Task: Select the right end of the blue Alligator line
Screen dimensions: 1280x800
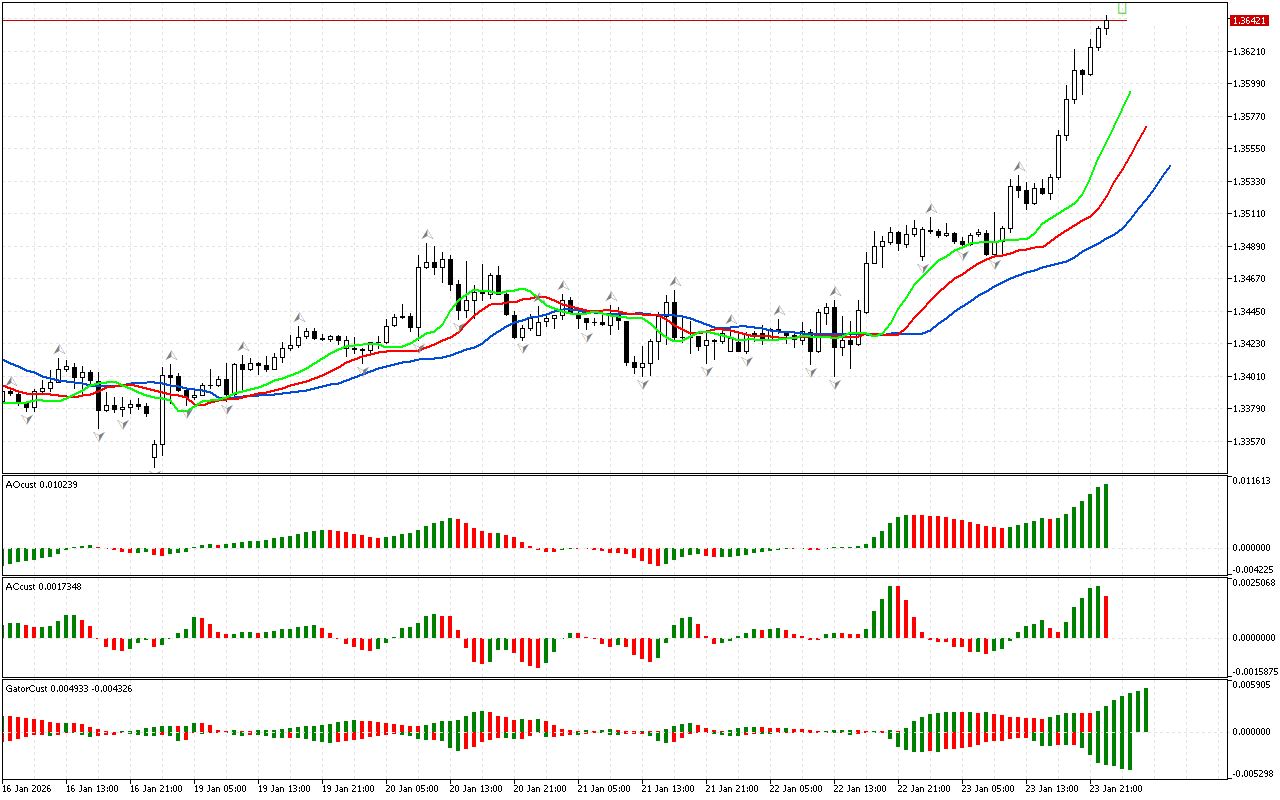Action: [x=1169, y=167]
